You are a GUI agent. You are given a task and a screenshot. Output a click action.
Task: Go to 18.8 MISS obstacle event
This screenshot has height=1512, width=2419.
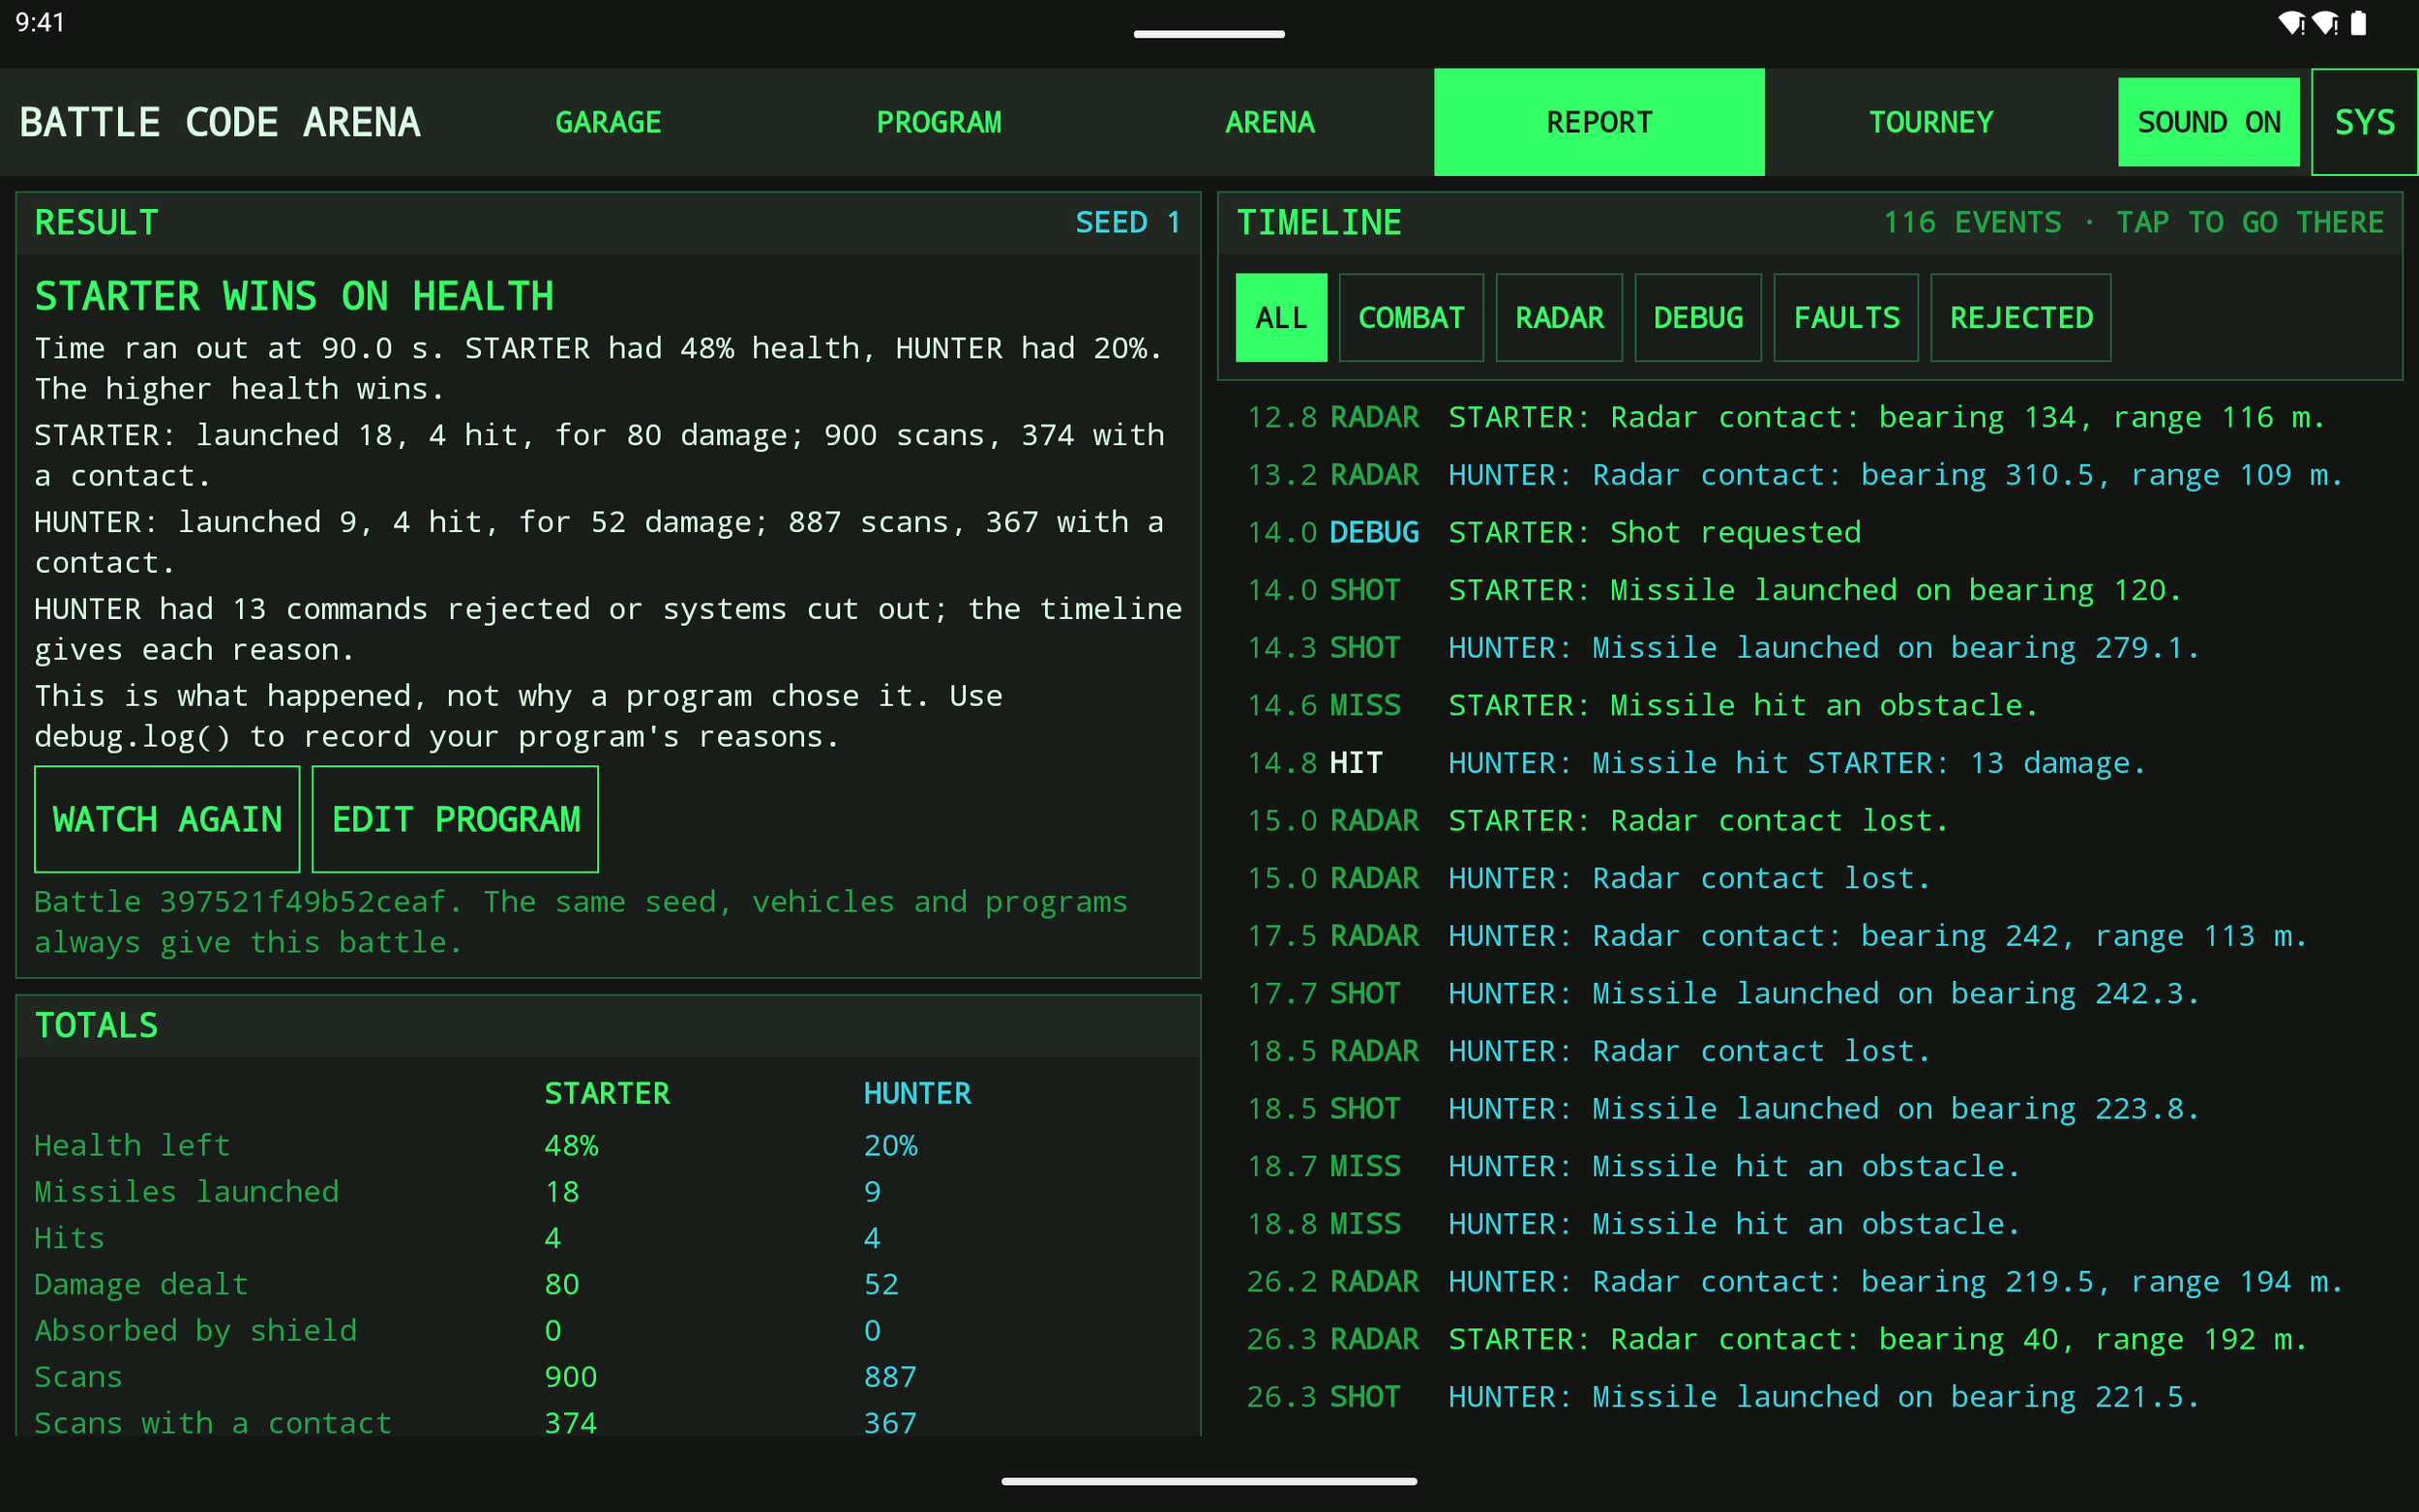tap(1809, 1224)
